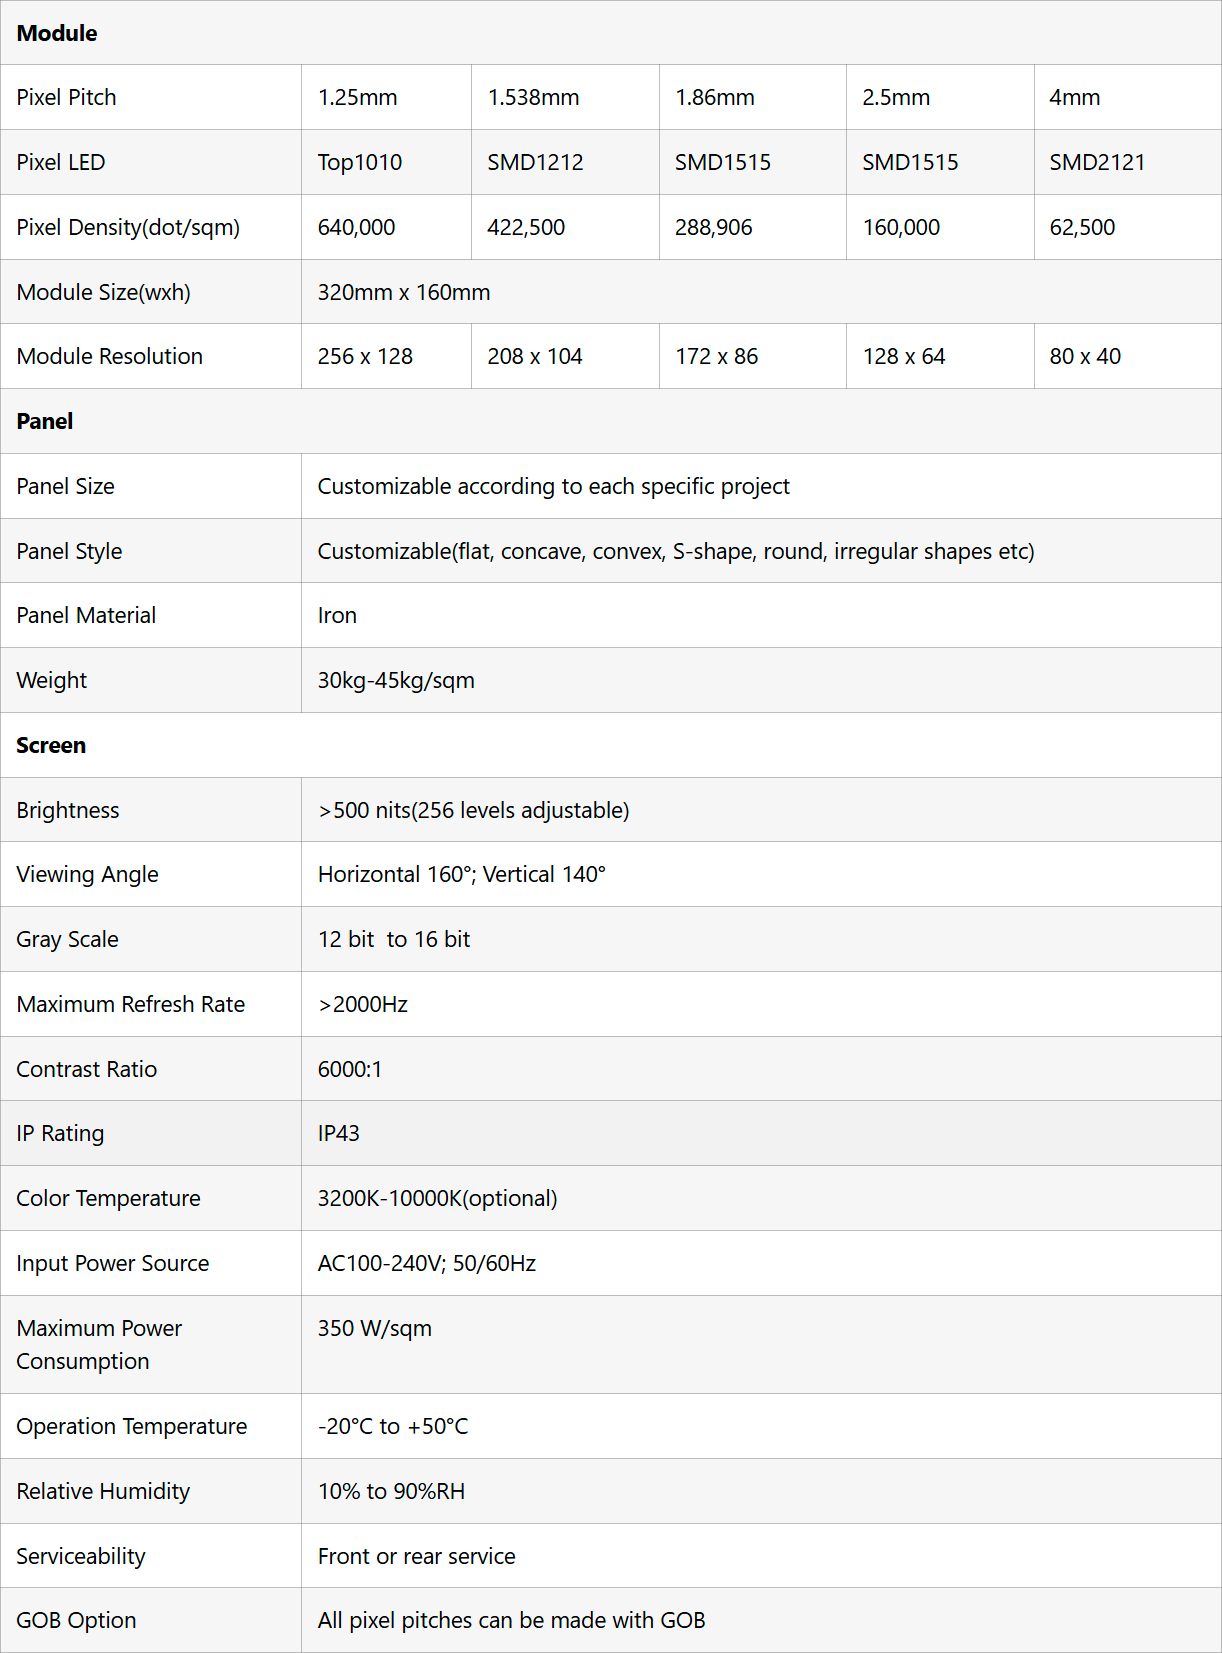Click the GOB Option row label
The height and width of the screenshot is (1653, 1222).
coord(77,1621)
